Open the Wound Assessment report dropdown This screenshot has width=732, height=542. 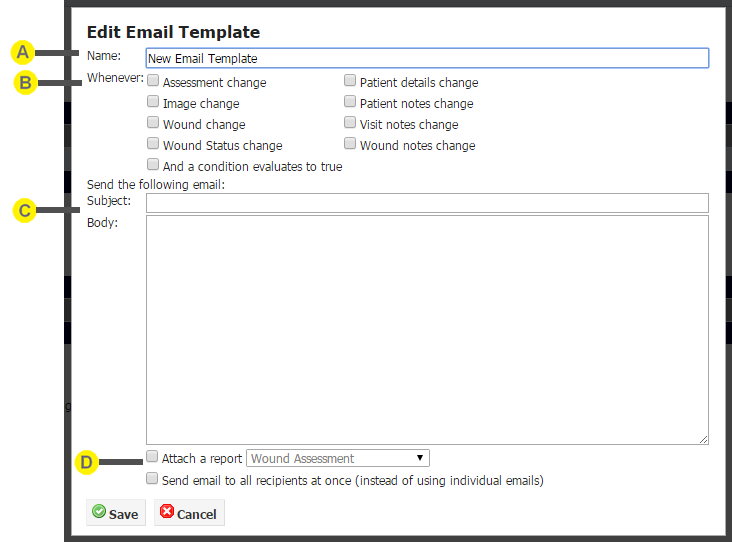(338, 458)
